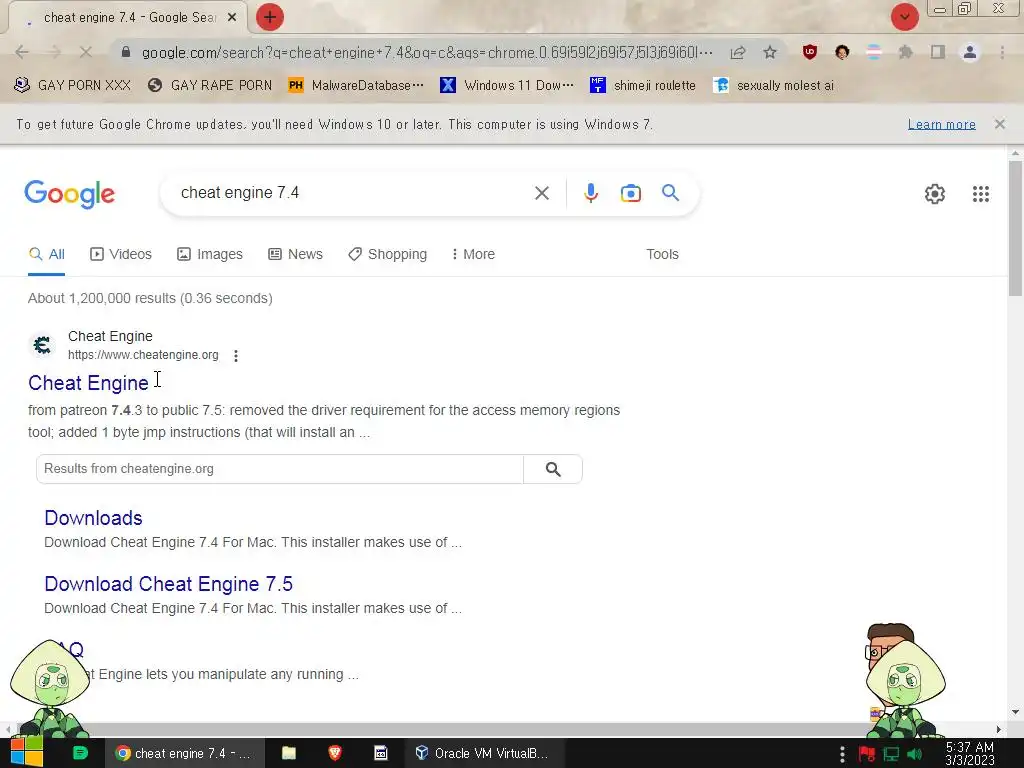
Task: Open the shimeji roulette bookmark
Action: tap(643, 86)
